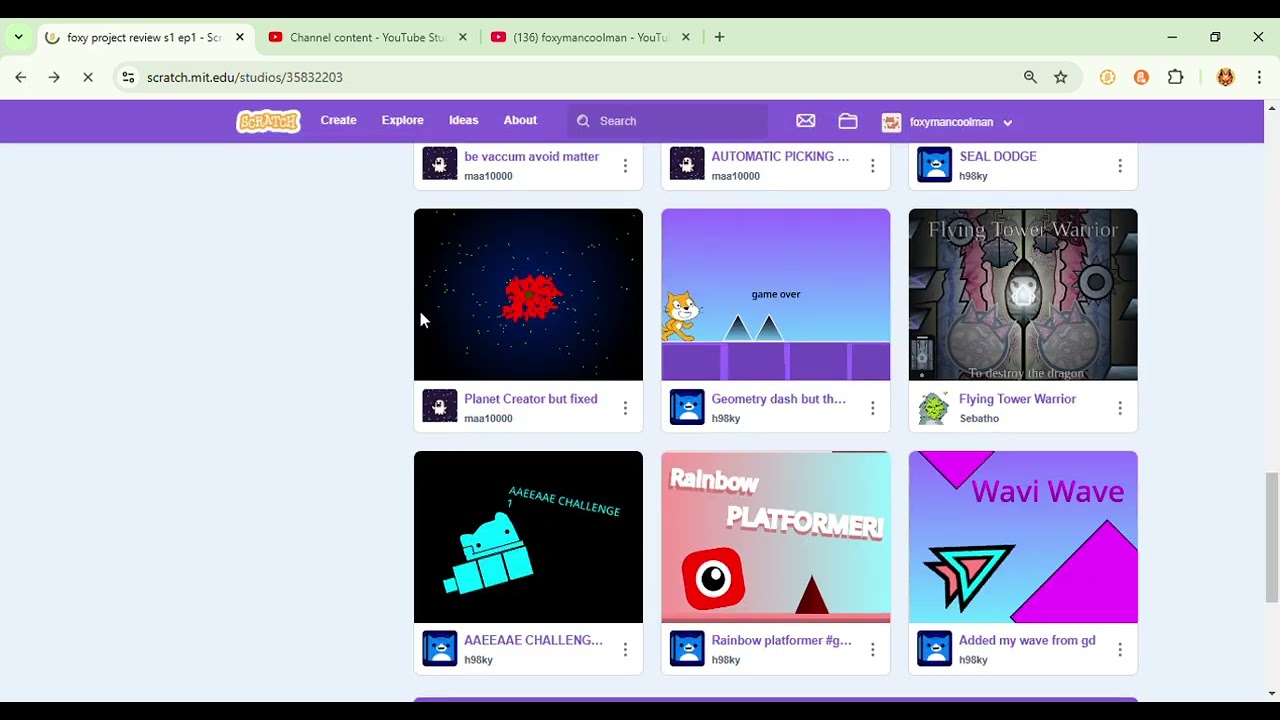Viewport: 1280px width, 720px height.
Task: Open the game over Geometry dash thumbnail
Action: click(x=775, y=295)
